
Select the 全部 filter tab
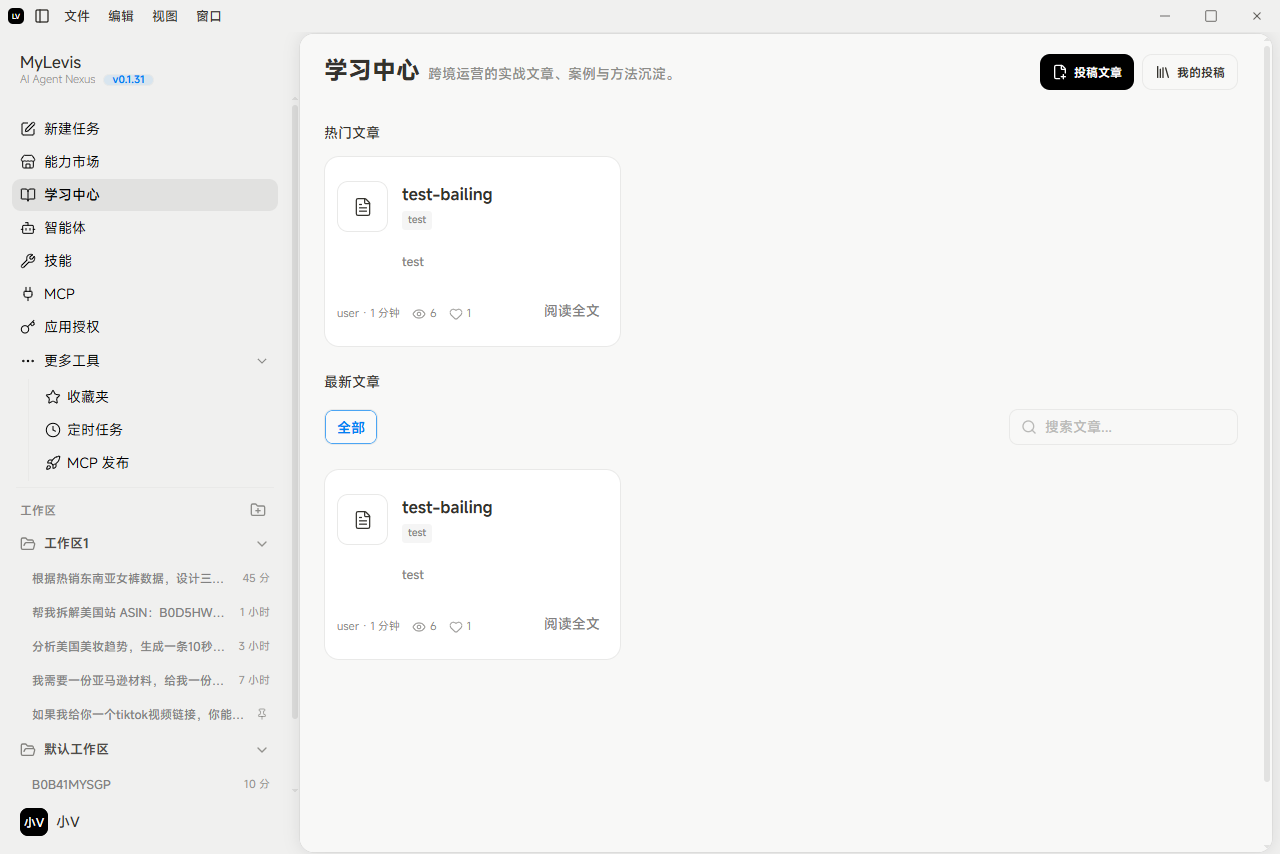[351, 427]
